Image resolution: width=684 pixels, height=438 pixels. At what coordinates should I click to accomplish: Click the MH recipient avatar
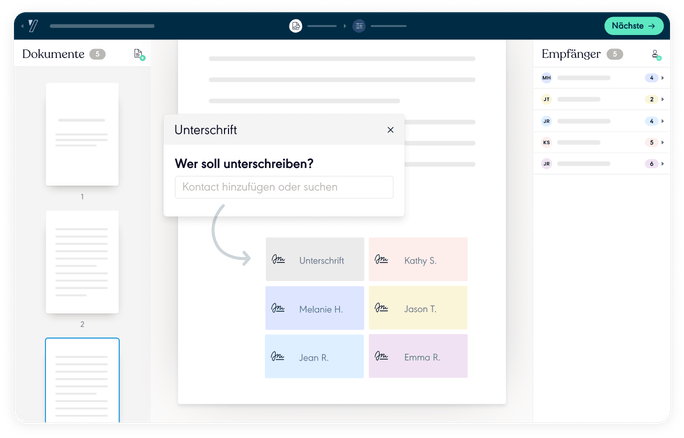click(x=546, y=77)
